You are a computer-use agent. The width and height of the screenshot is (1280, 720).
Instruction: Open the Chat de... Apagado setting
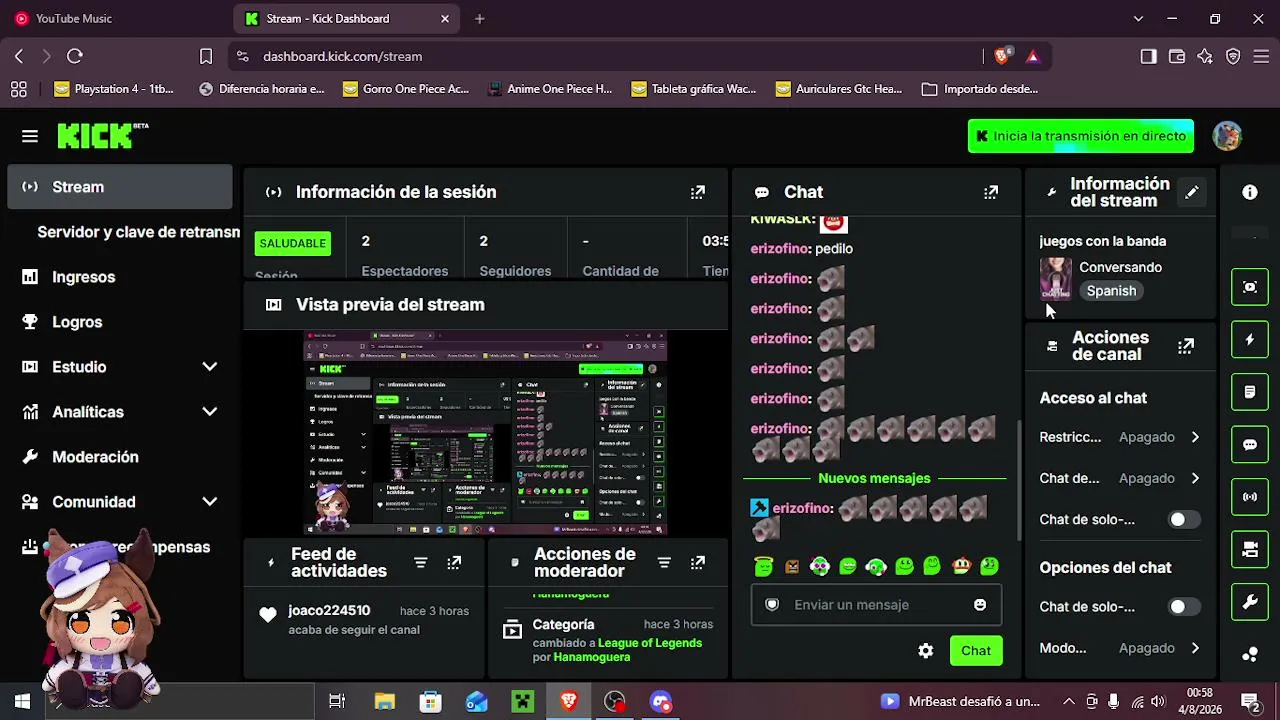1120,478
